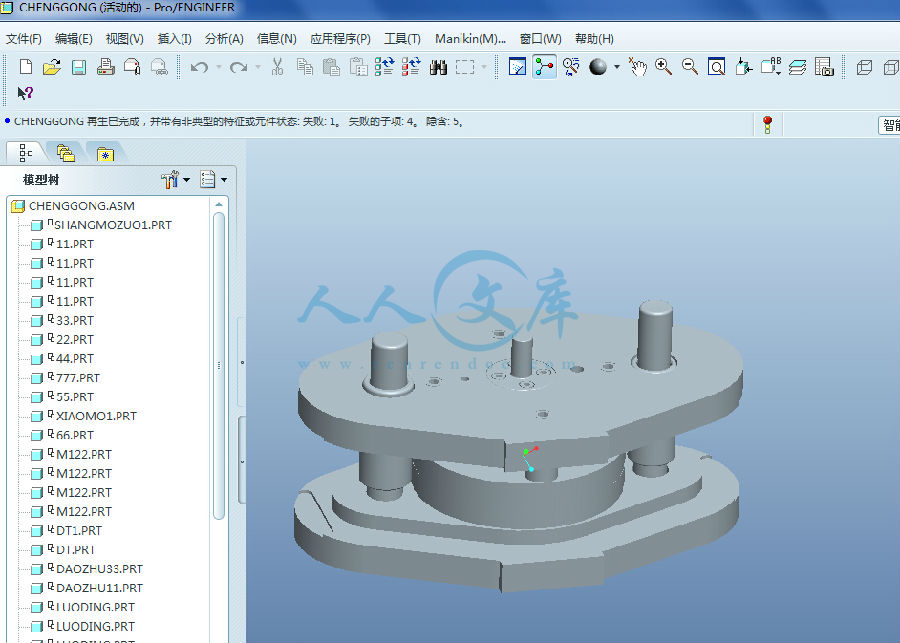
Task: Open the 信息(N) menu
Action: [x=277, y=39]
